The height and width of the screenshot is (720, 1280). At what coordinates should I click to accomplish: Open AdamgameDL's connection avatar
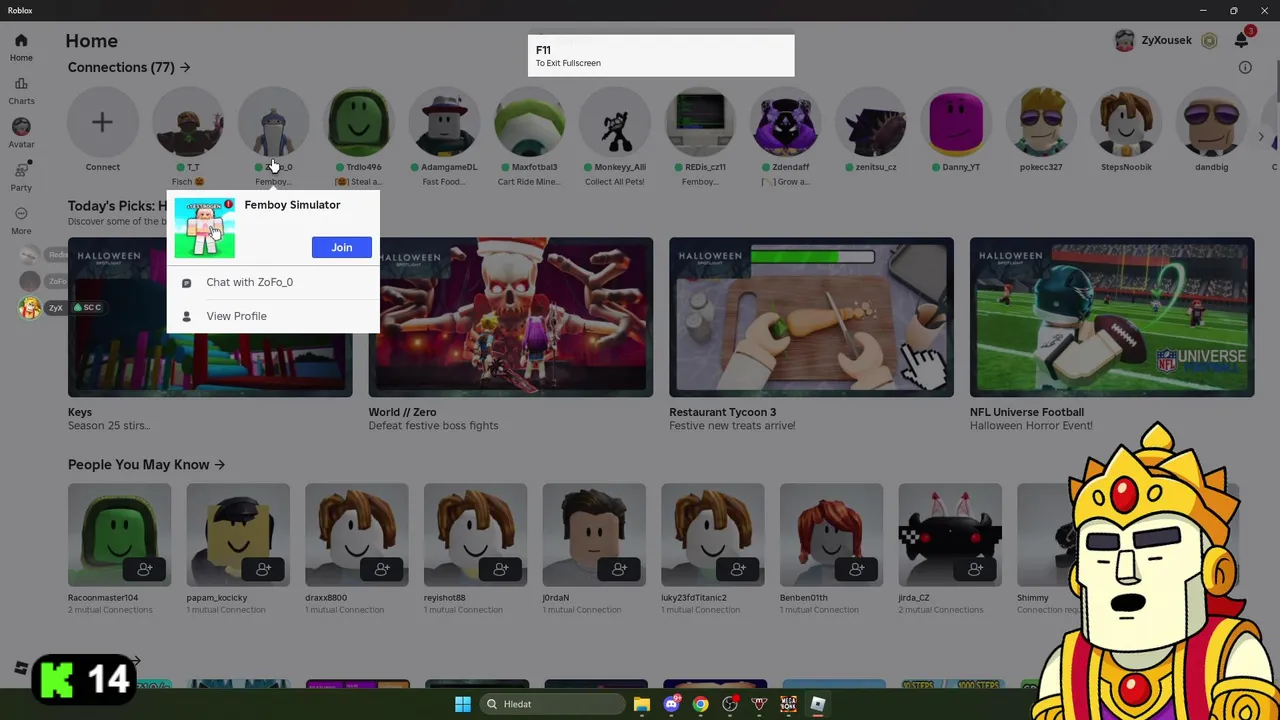tap(444, 123)
